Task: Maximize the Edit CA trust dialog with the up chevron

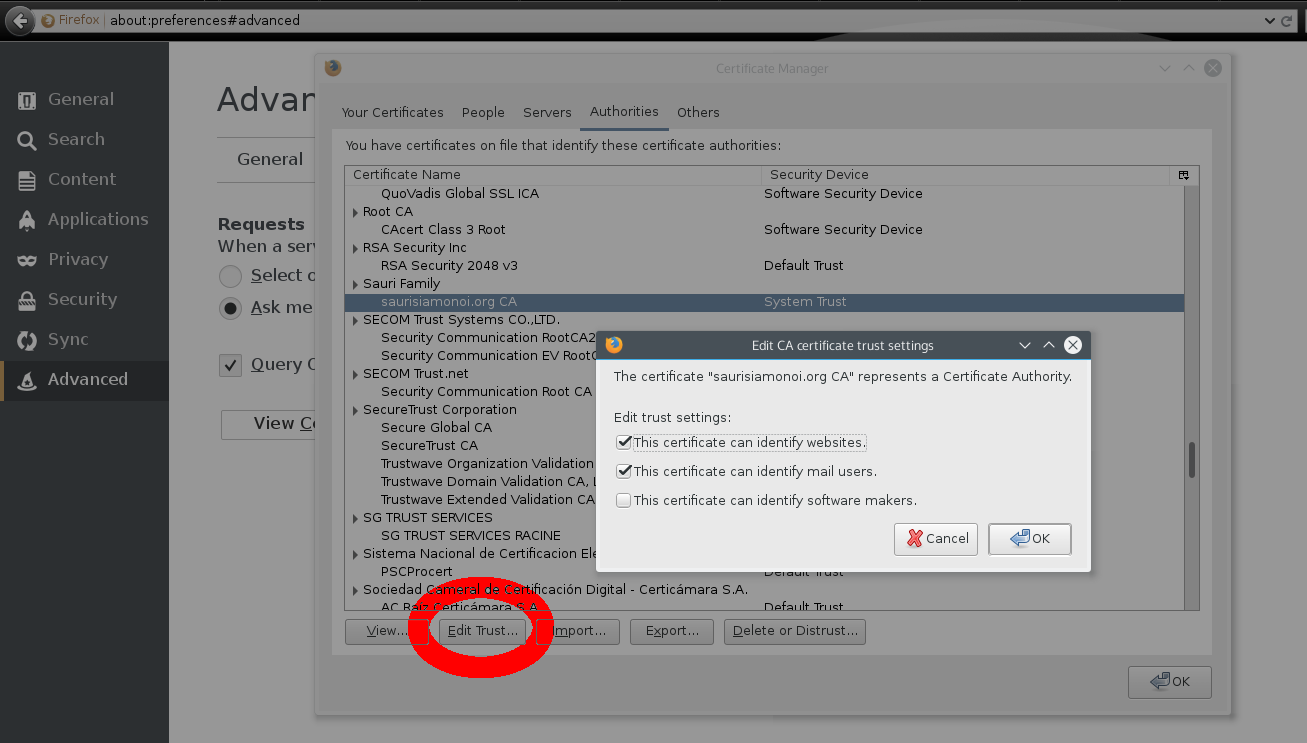Action: coord(1049,345)
